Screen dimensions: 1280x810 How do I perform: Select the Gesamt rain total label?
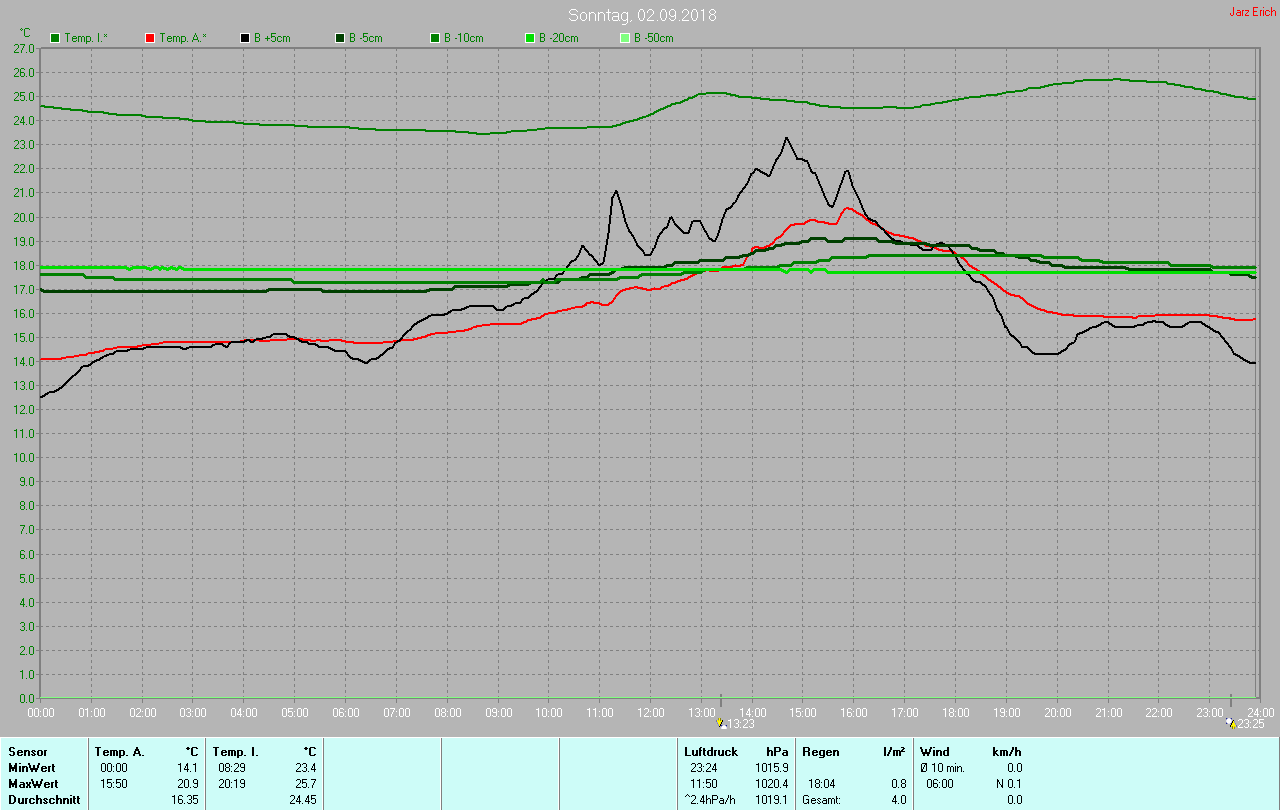(x=824, y=800)
